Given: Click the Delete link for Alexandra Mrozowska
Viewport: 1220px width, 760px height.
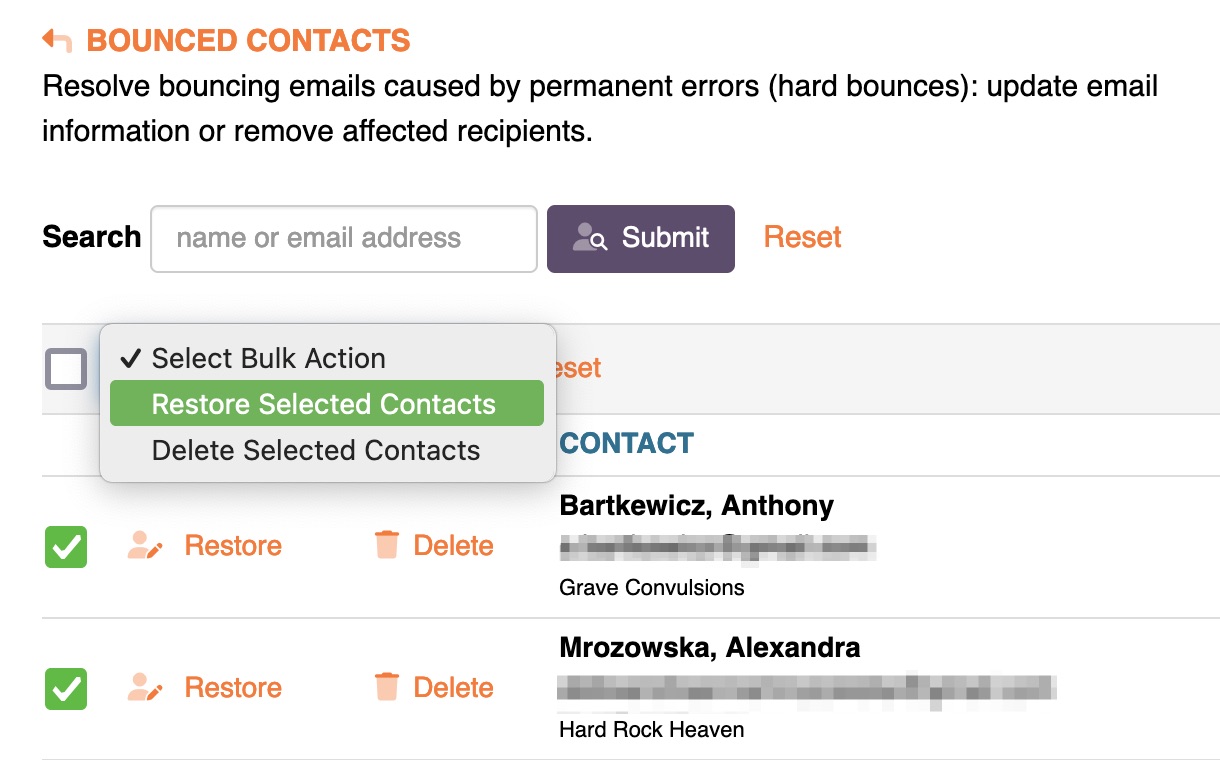Looking at the screenshot, I should [453, 688].
